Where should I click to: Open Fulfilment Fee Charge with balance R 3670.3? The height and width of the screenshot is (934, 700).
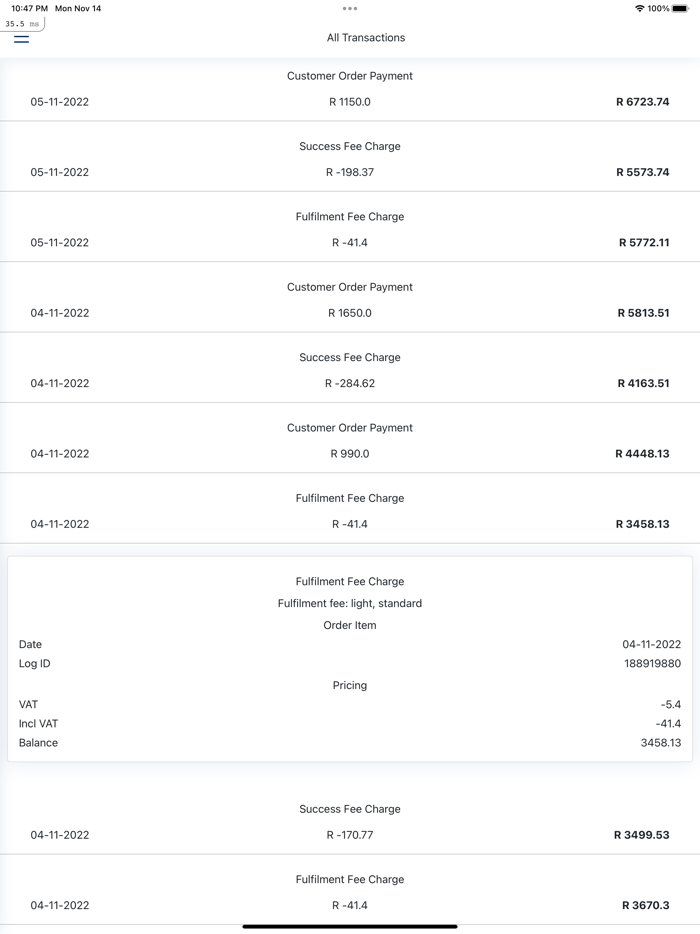(x=350, y=892)
